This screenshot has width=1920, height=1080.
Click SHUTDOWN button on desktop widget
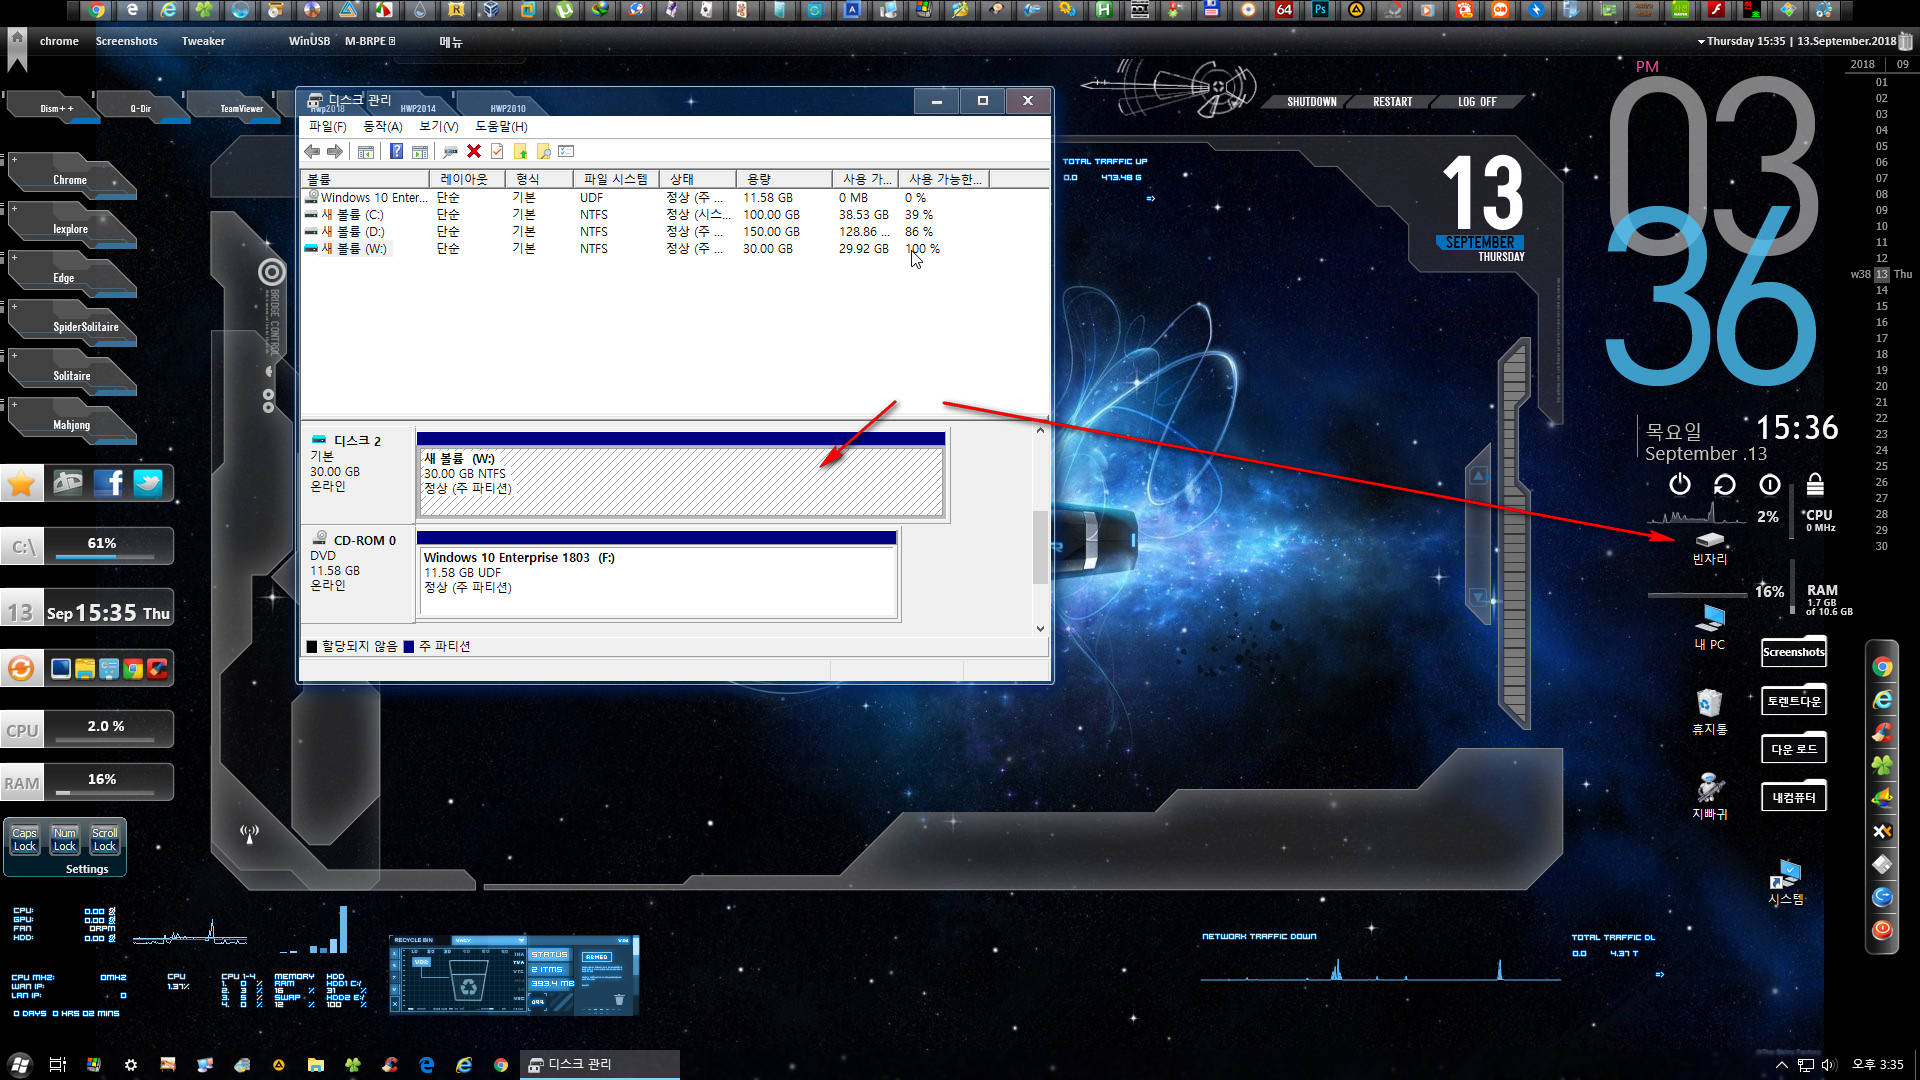(1311, 103)
